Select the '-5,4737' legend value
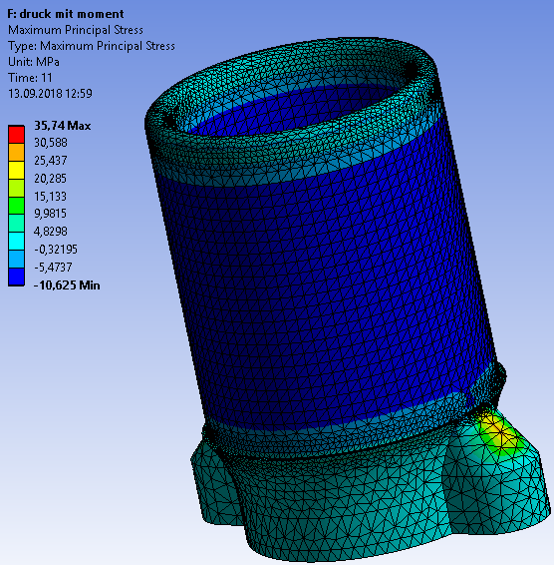Screen dimensions: 554x565 53,267
